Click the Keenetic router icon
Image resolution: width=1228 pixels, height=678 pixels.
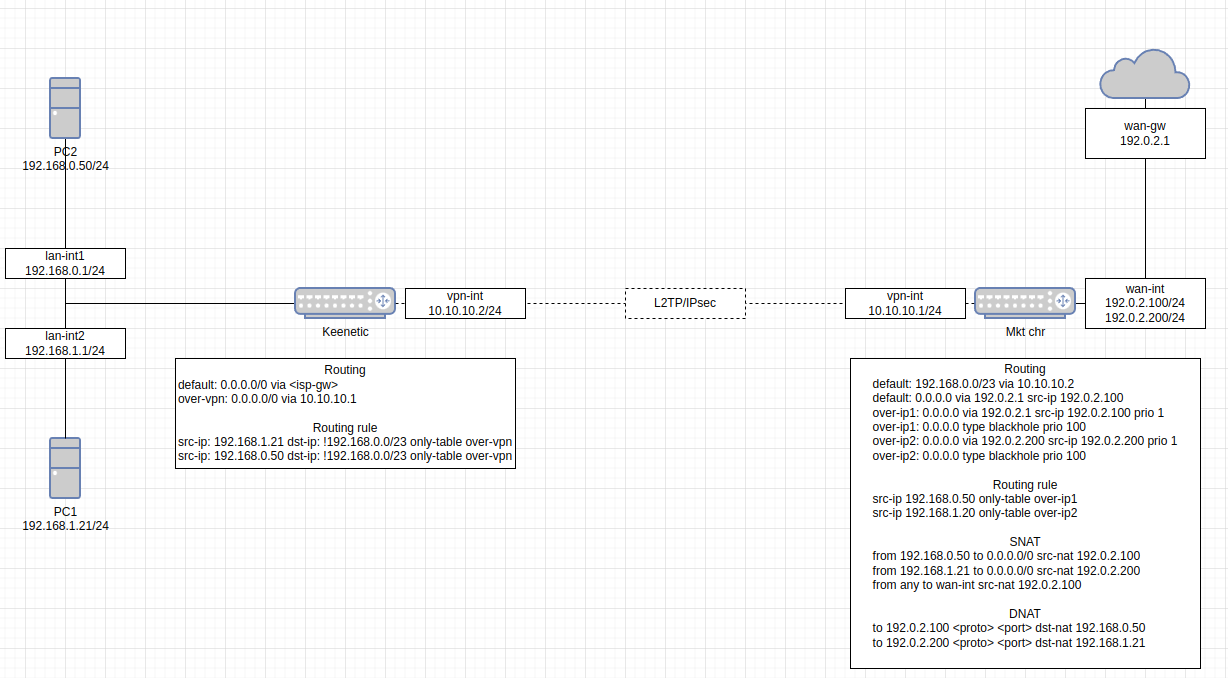(x=345, y=302)
